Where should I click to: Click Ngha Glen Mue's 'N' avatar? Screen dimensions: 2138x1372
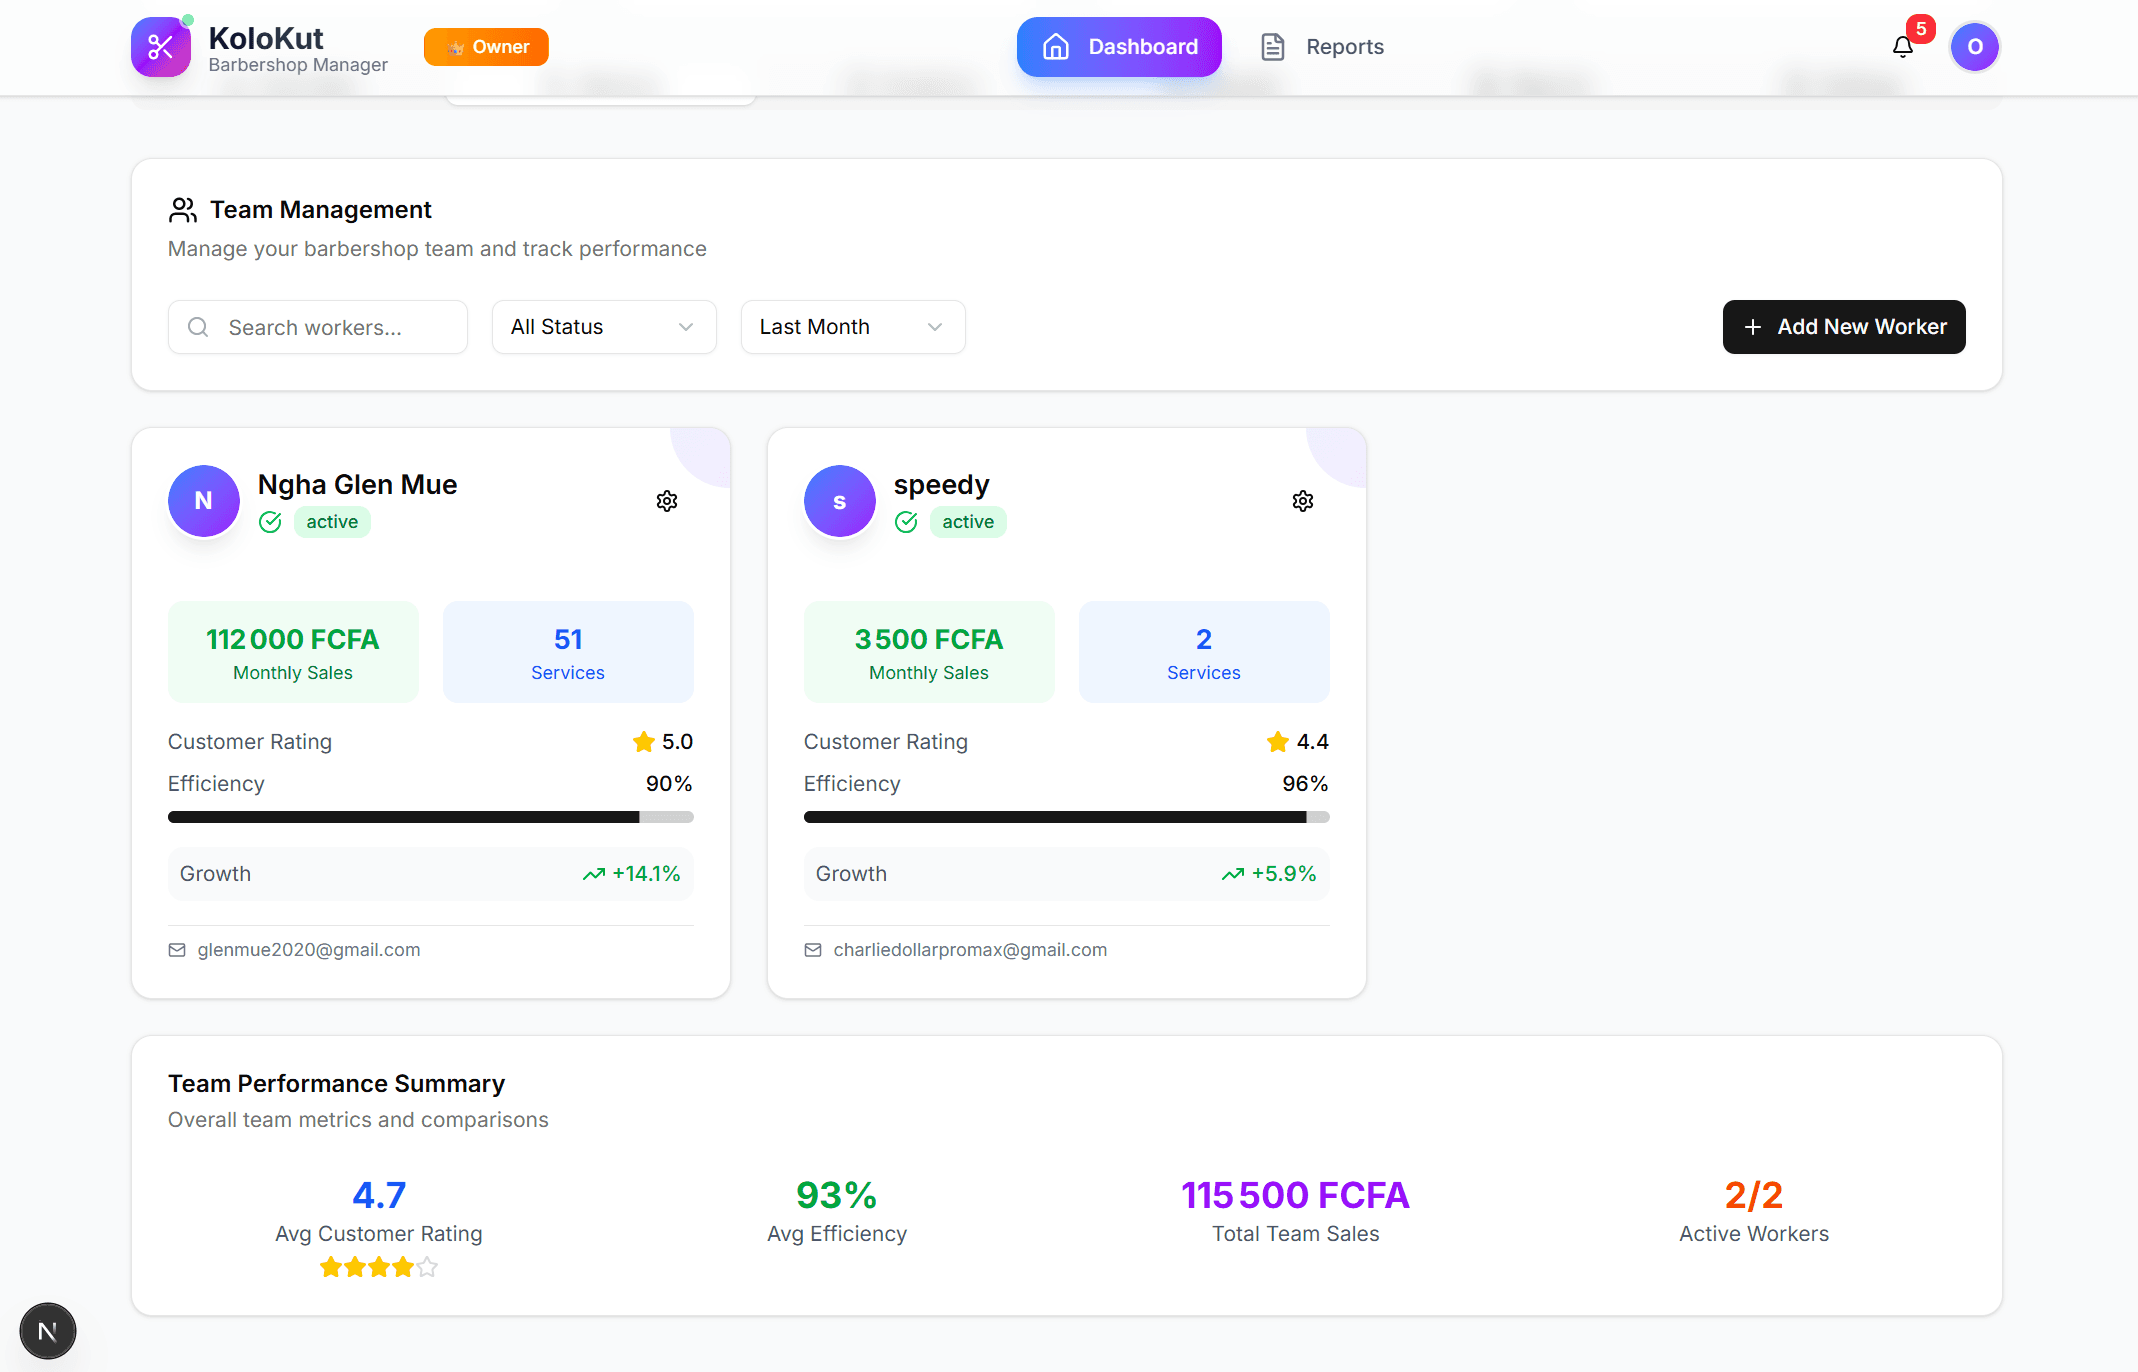coord(204,501)
